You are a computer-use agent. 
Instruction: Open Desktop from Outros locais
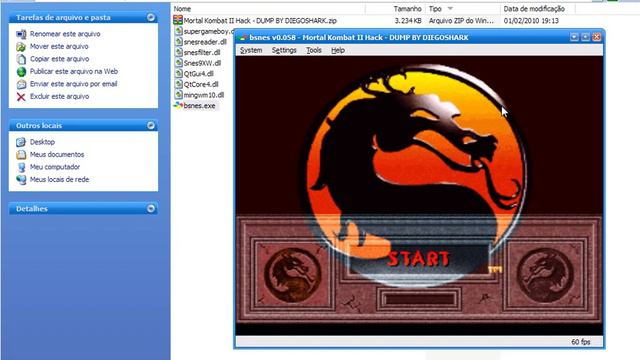click(x=42, y=142)
